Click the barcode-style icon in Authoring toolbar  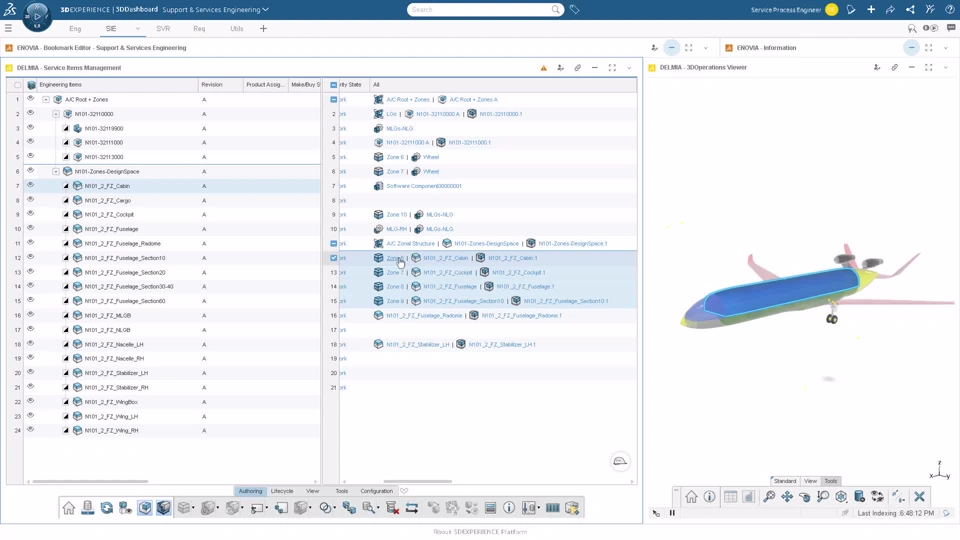coord(552,508)
